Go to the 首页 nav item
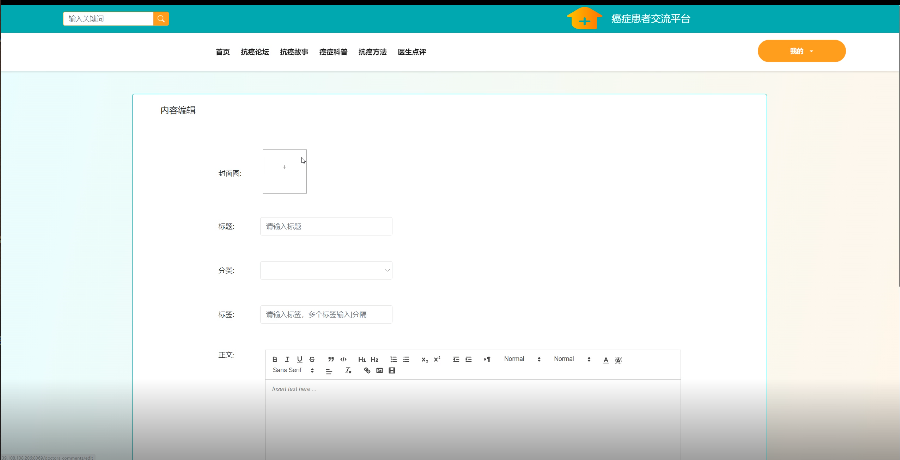The height and width of the screenshot is (460, 900). point(223,52)
